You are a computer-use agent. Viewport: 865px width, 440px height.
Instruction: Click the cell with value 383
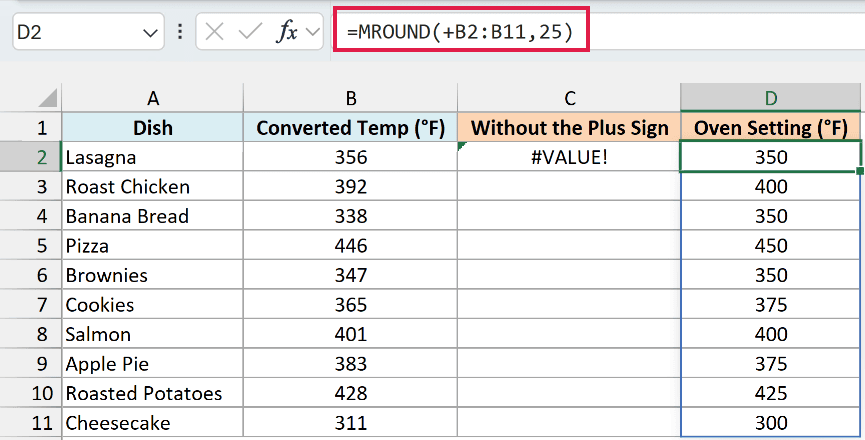(x=350, y=363)
